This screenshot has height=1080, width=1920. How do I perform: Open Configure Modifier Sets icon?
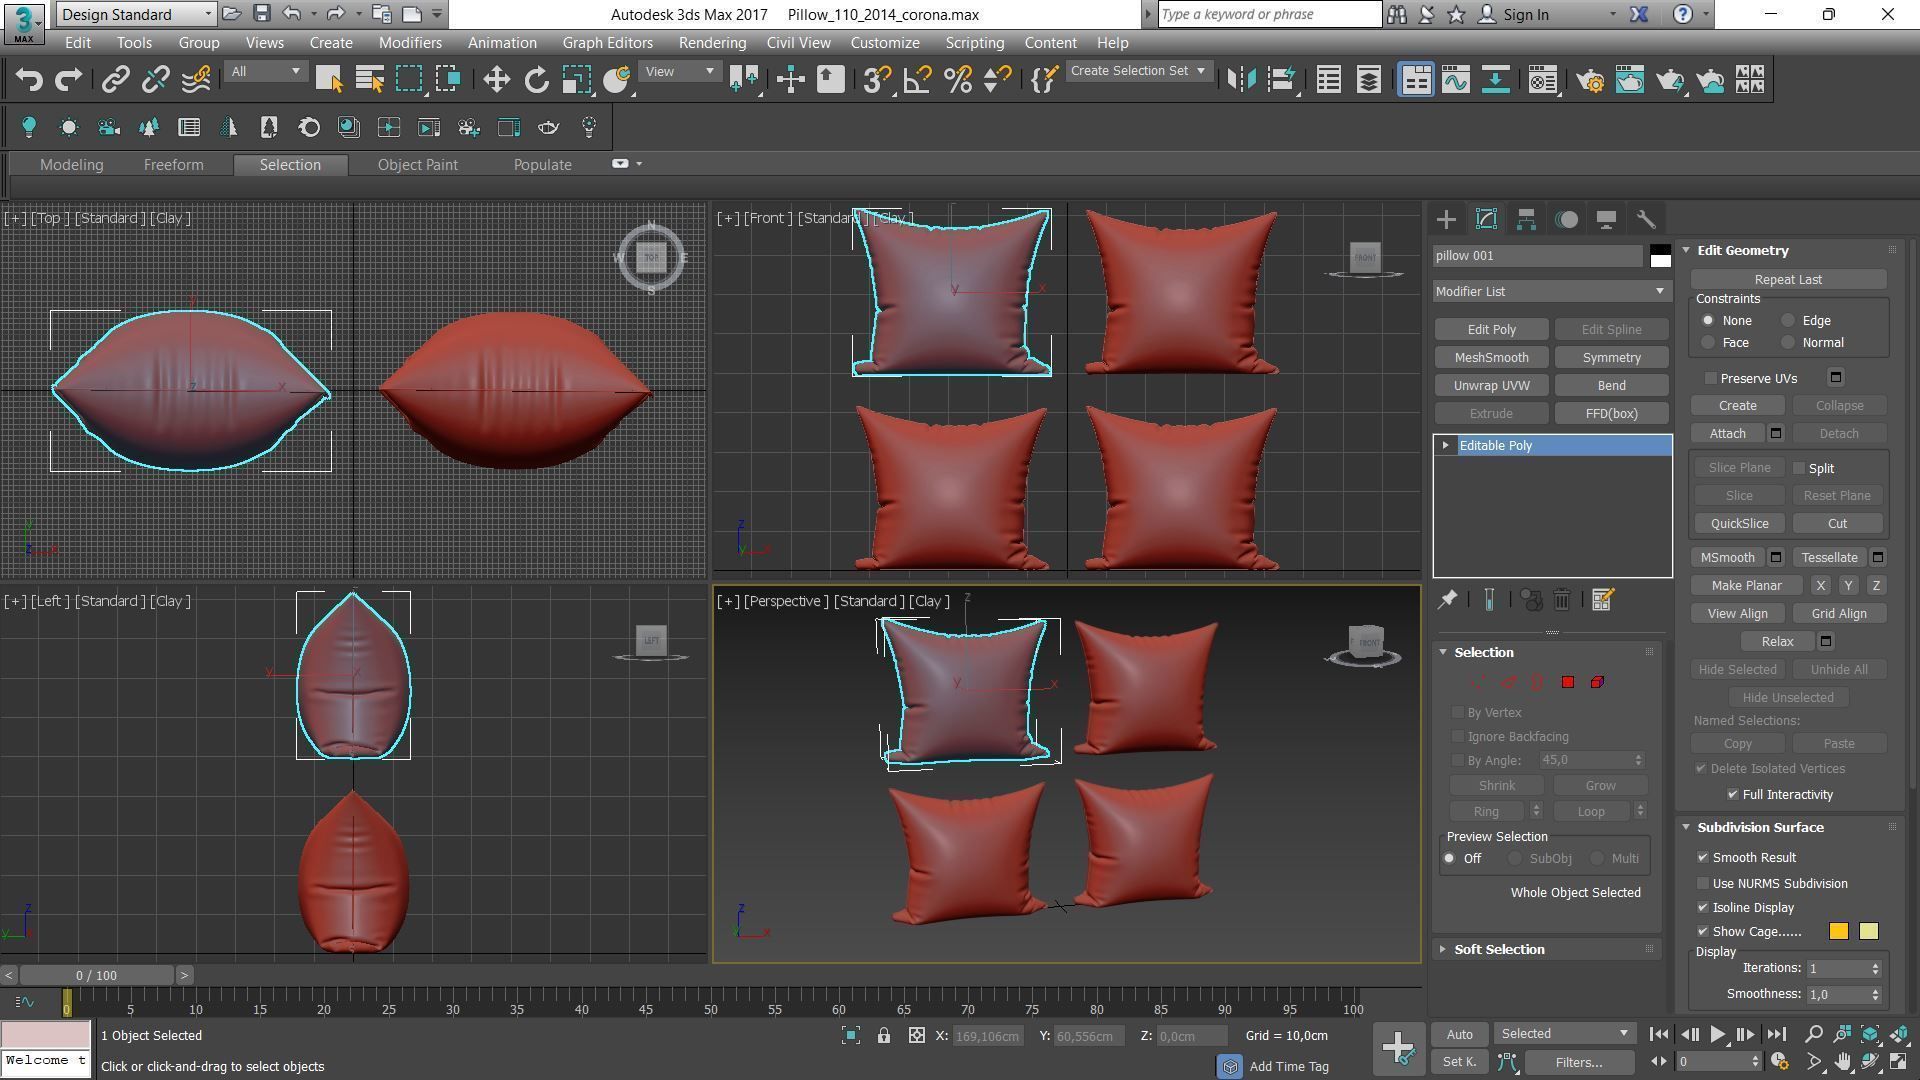(x=1602, y=600)
